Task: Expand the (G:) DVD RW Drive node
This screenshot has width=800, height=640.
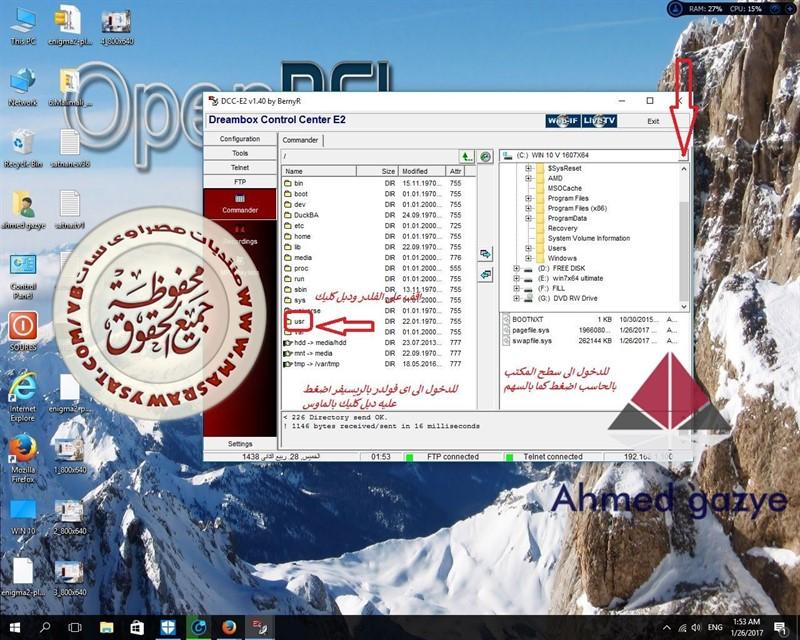Action: (x=516, y=299)
